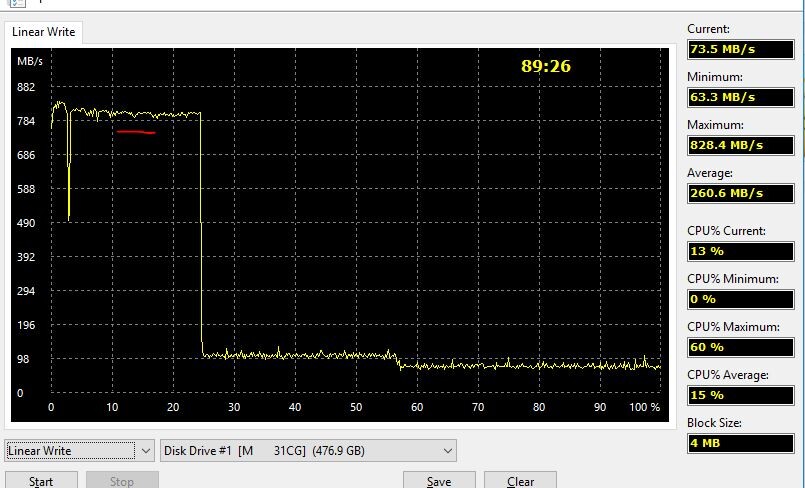Save the benchmark results
The image size is (805, 488).
(438, 480)
